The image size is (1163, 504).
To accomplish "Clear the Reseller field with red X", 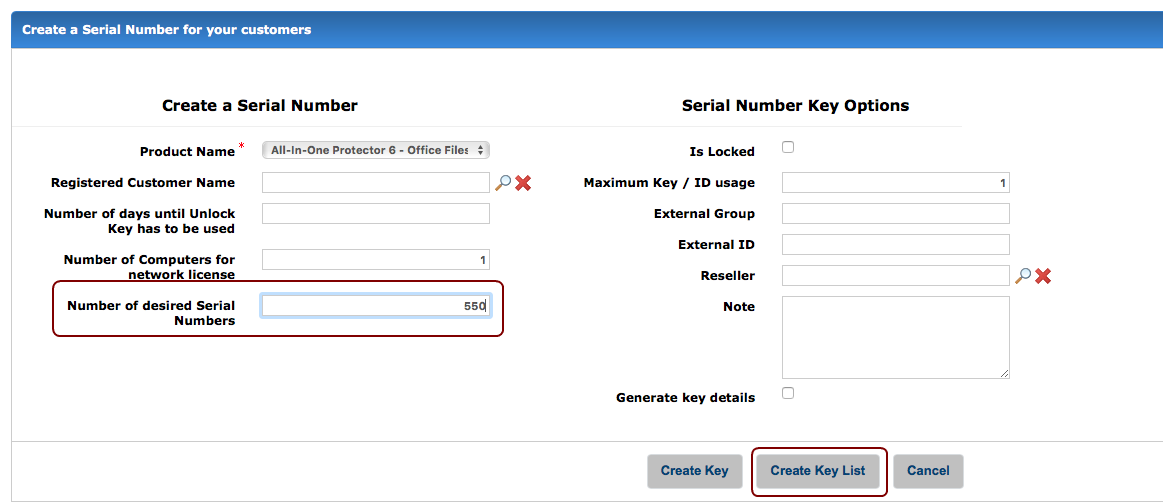I will pyautogui.click(x=1043, y=275).
